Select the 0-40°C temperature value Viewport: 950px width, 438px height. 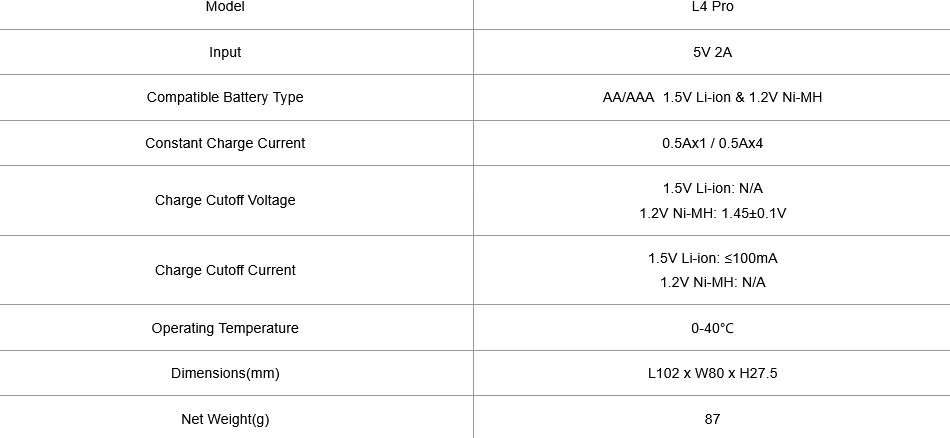pyautogui.click(x=712, y=328)
